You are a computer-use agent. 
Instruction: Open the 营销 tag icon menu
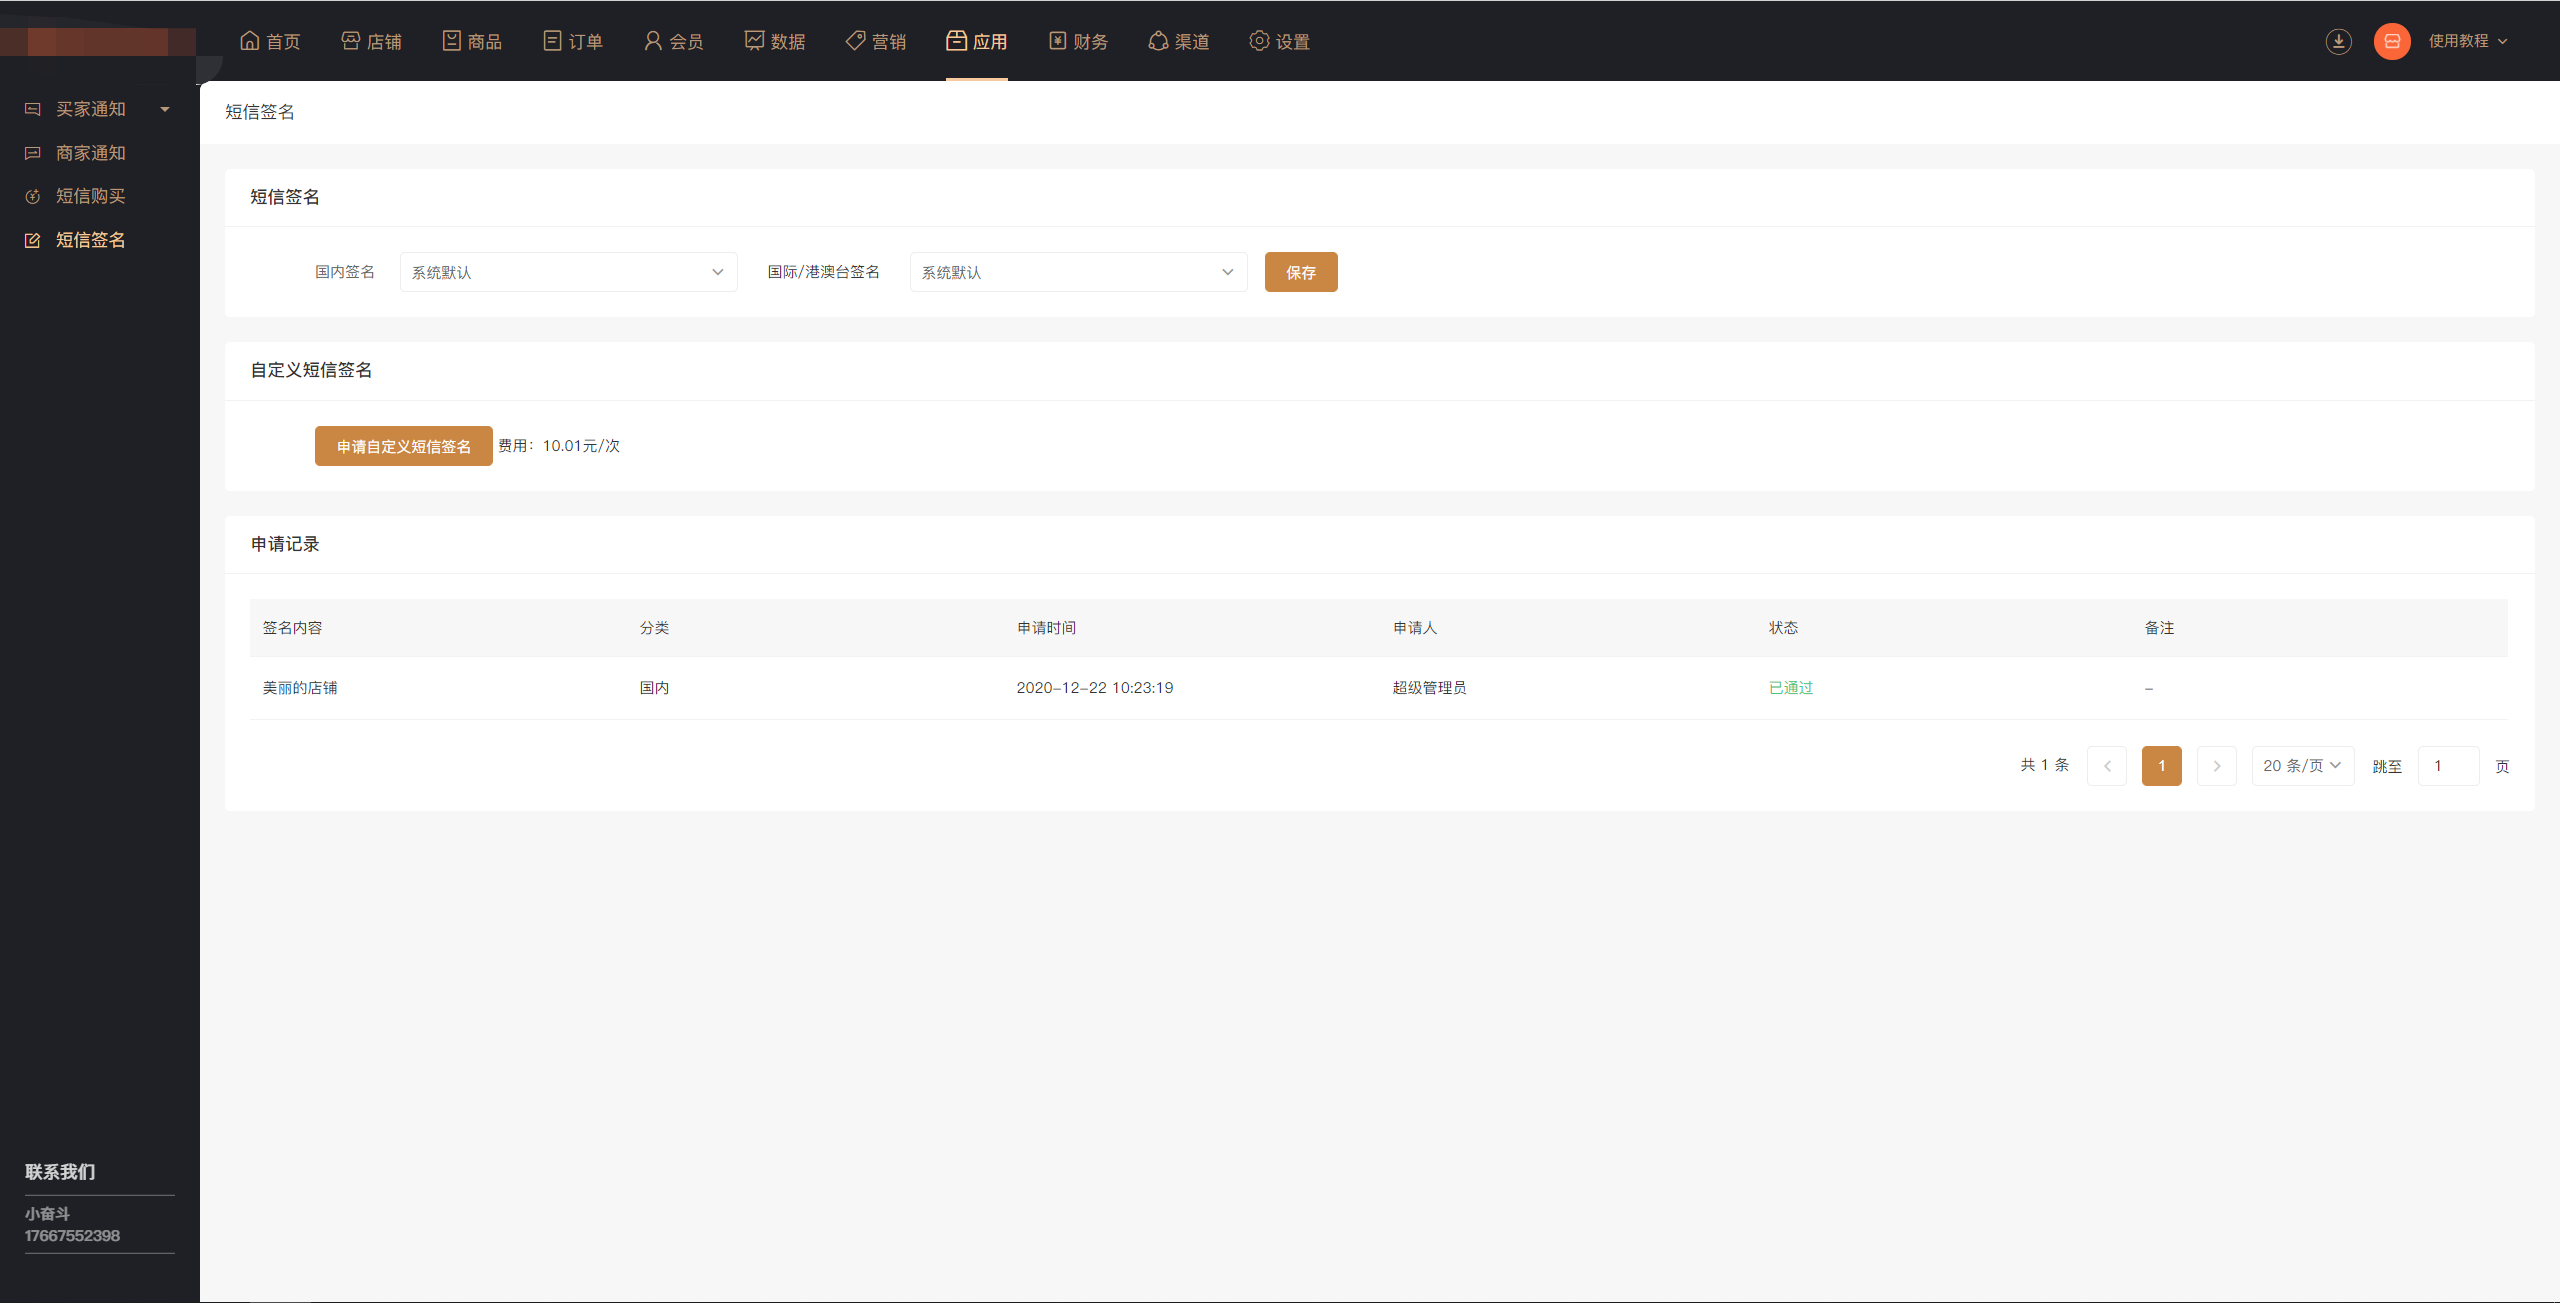pos(876,41)
